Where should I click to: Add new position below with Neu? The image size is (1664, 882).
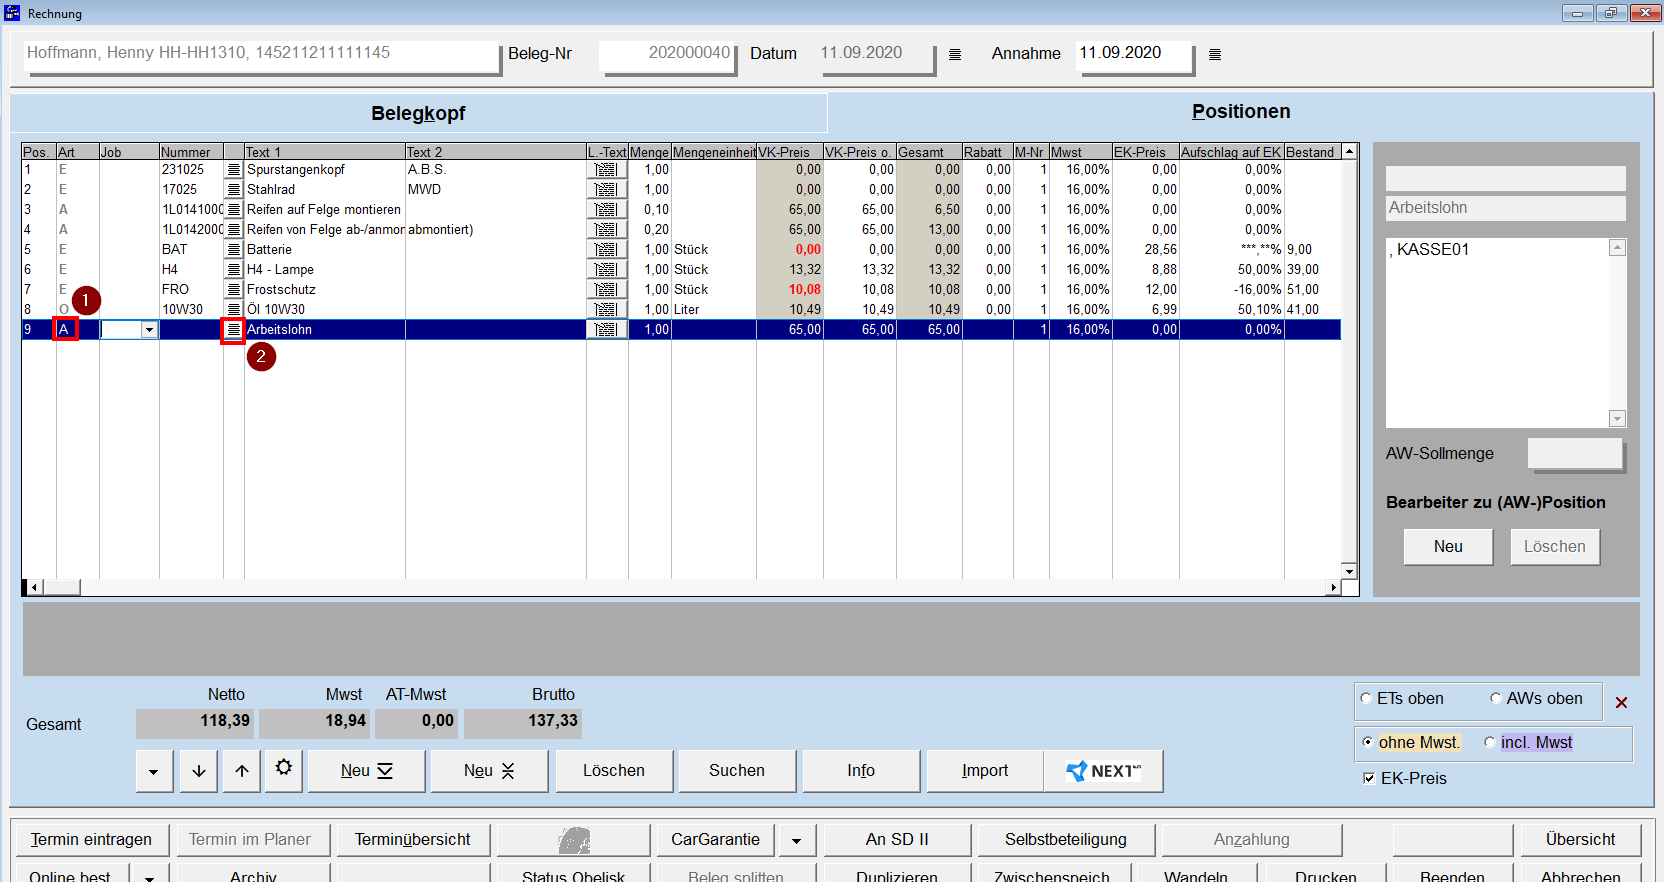(x=367, y=771)
